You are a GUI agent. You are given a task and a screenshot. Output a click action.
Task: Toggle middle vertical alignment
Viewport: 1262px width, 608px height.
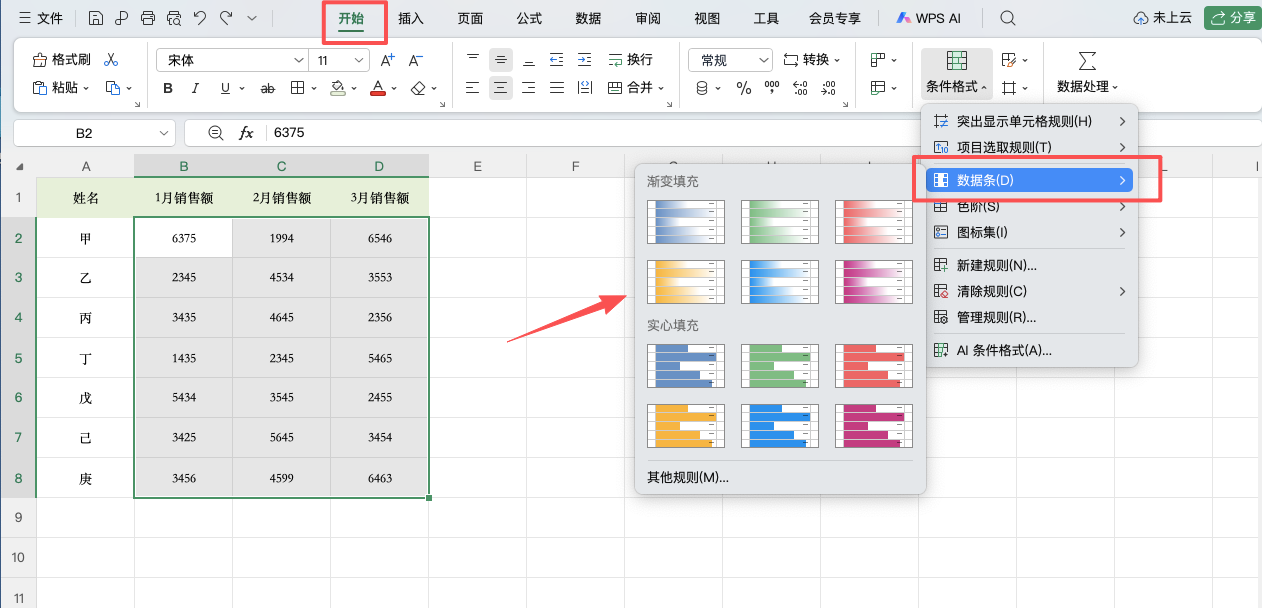point(501,60)
